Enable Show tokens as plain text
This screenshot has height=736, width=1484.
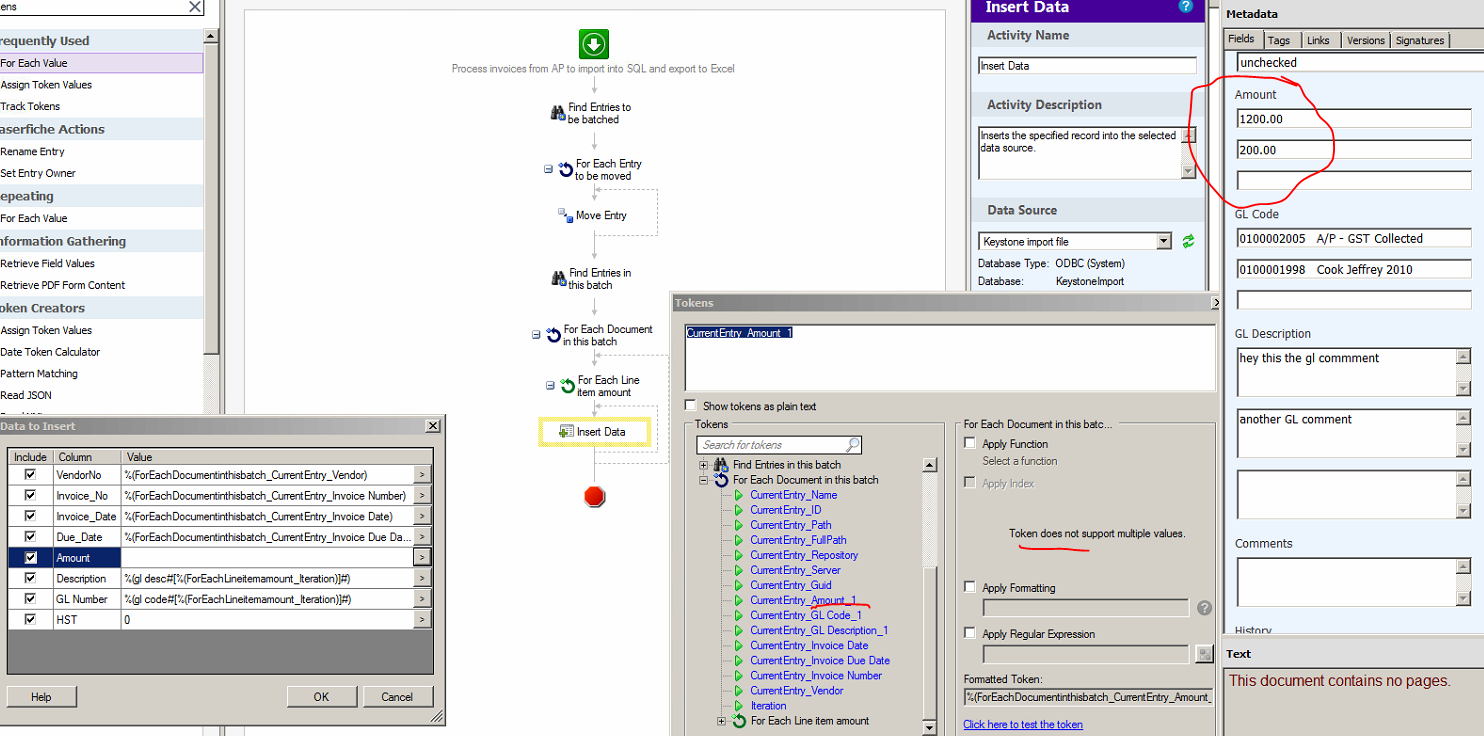pyautogui.click(x=691, y=406)
